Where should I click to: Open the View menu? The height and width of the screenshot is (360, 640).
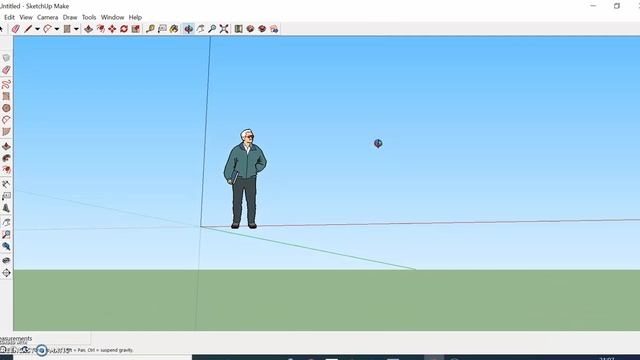(x=26, y=17)
